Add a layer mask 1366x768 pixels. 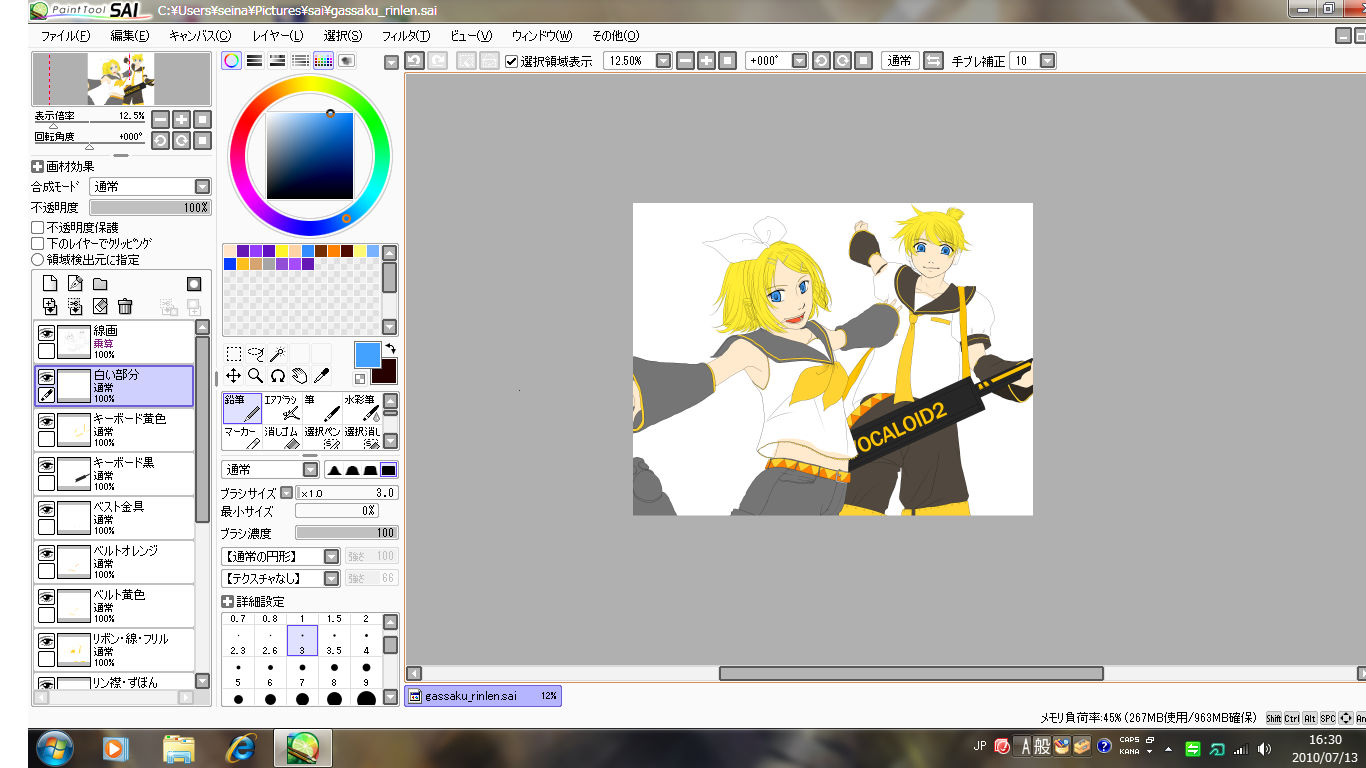(x=194, y=284)
